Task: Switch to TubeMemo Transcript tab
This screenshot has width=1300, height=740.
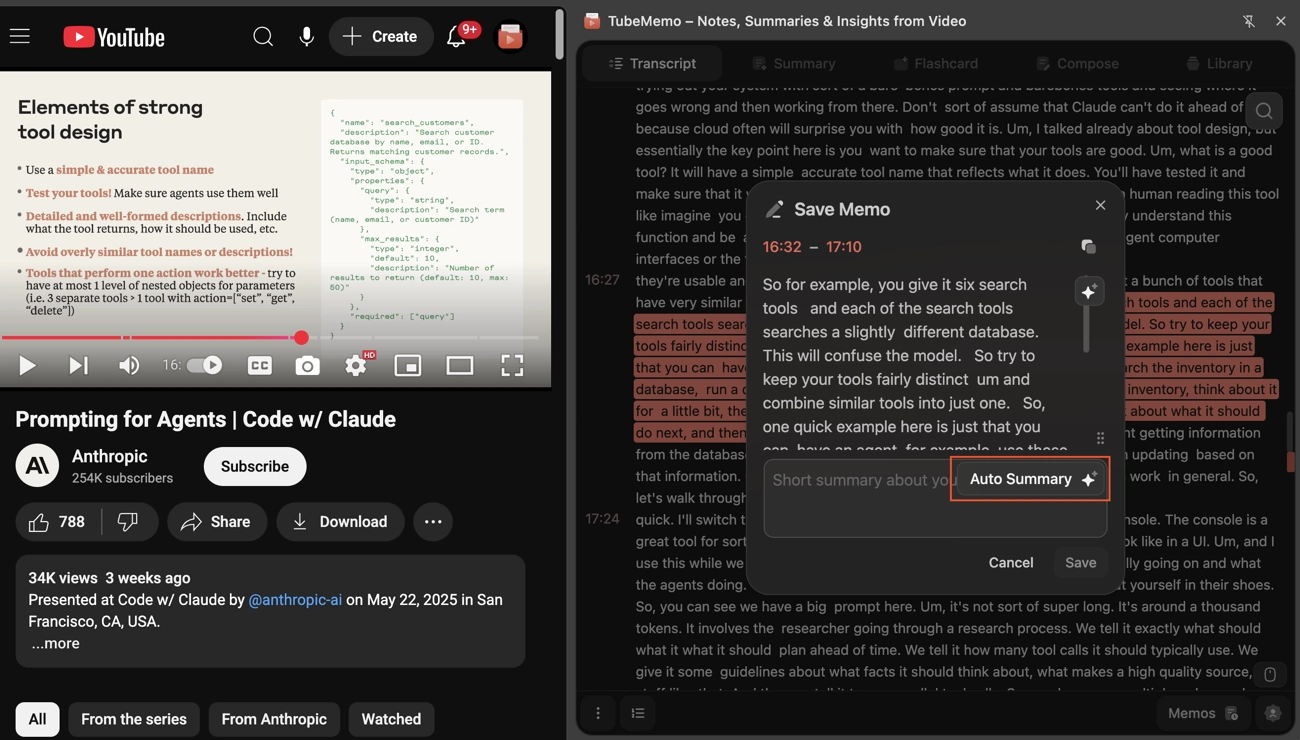Action: [653, 63]
